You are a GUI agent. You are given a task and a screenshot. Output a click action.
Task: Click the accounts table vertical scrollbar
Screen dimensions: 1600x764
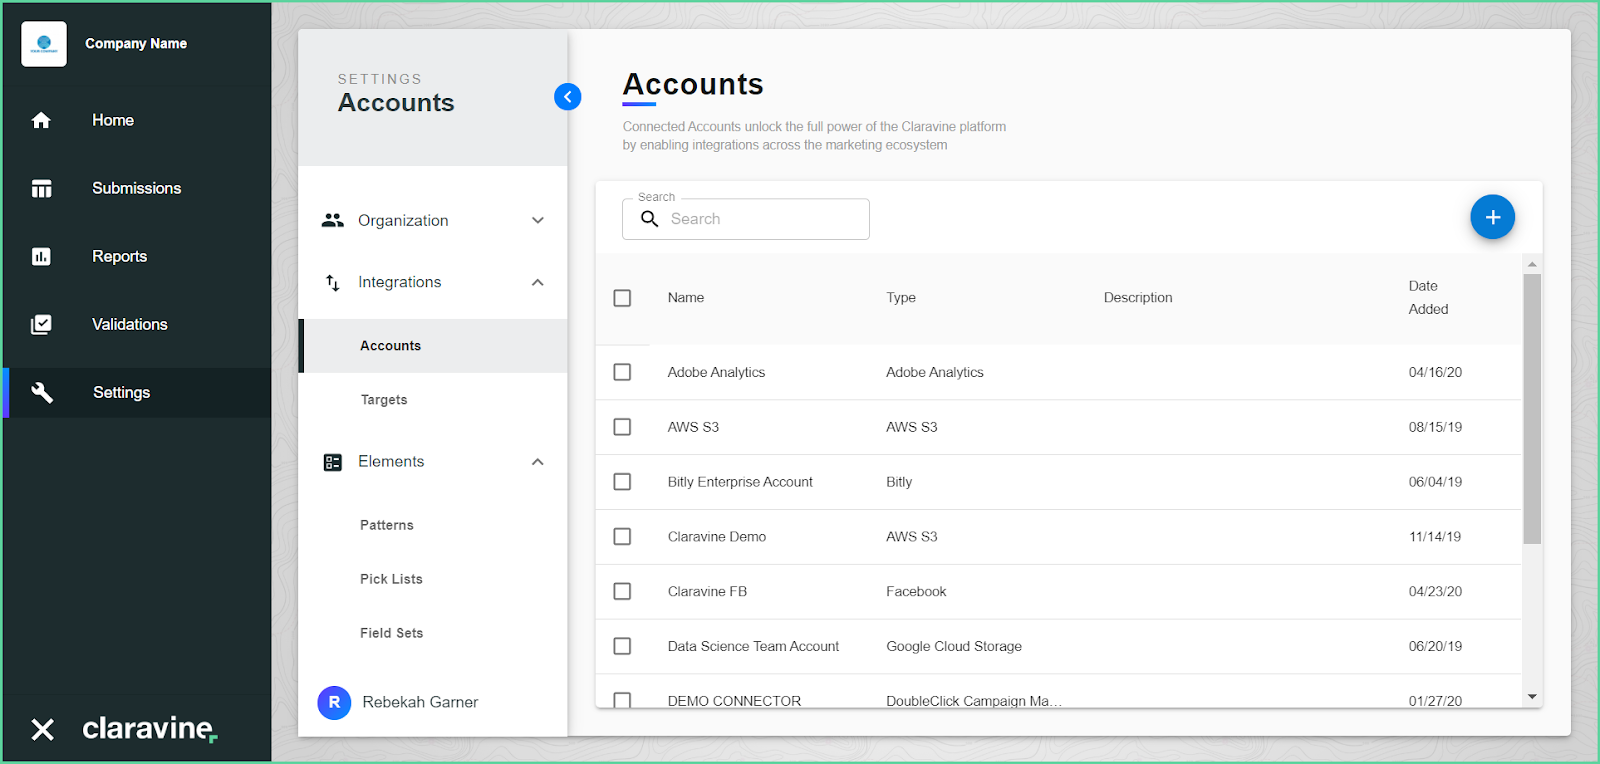(x=1532, y=409)
